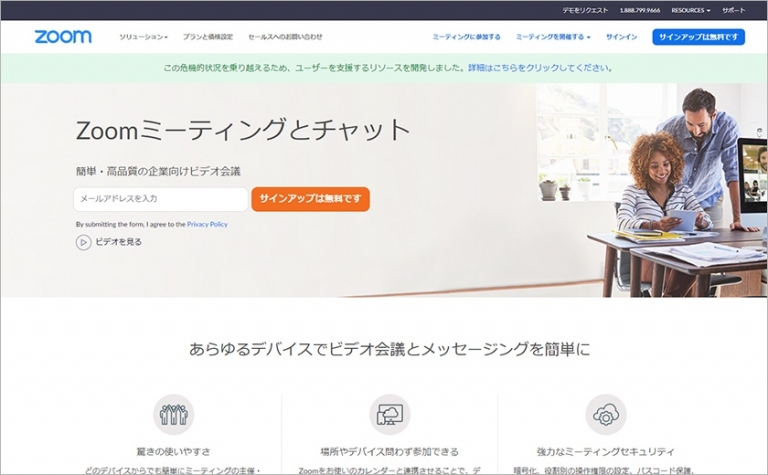
Task: Click 場所やデバイス問わず参加できる title text
Action: pyautogui.click(x=389, y=451)
